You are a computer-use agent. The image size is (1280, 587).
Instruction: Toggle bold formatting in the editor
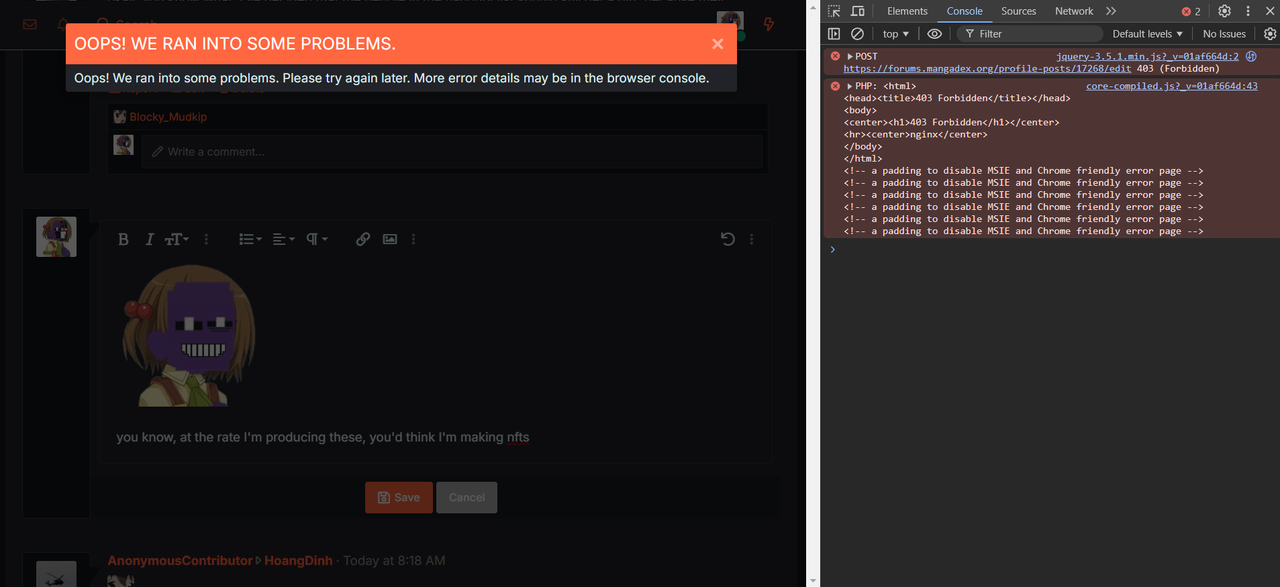tap(124, 239)
